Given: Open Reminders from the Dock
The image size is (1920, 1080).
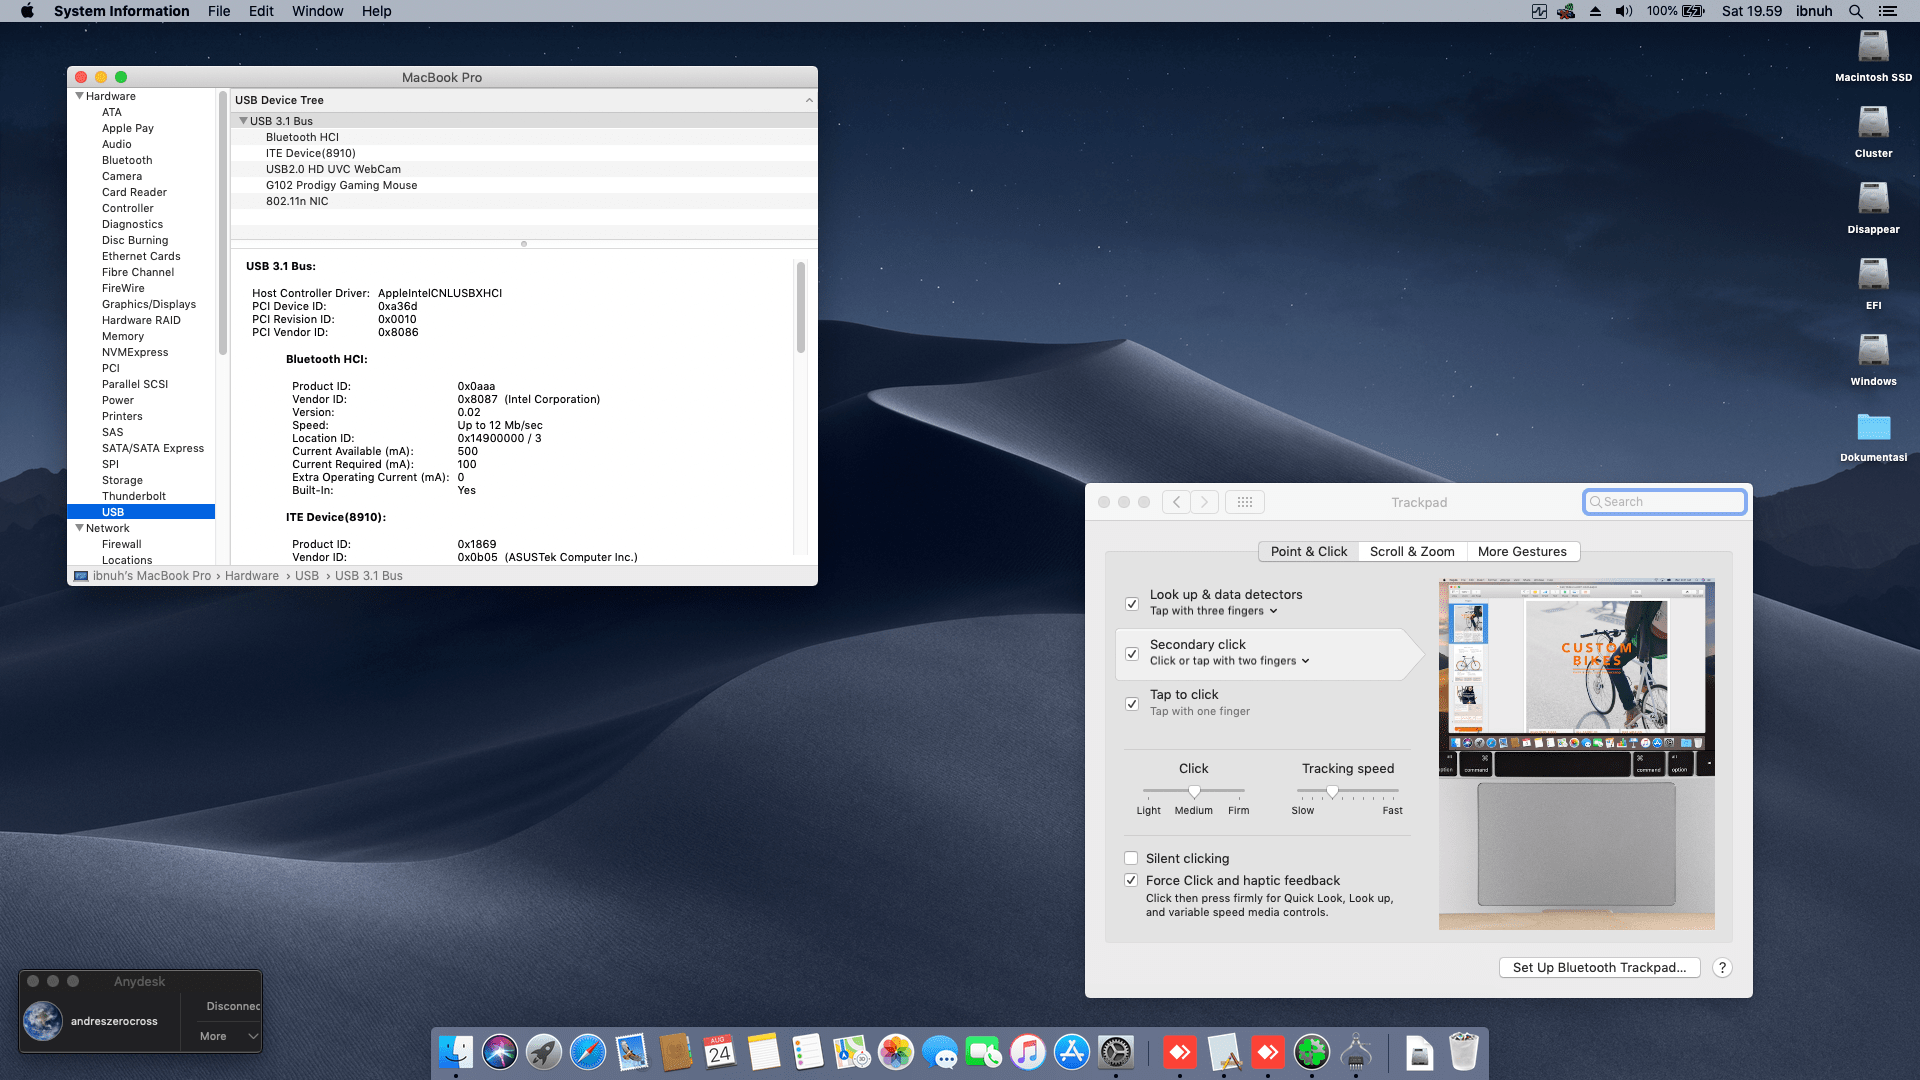Looking at the screenshot, I should 808,1052.
